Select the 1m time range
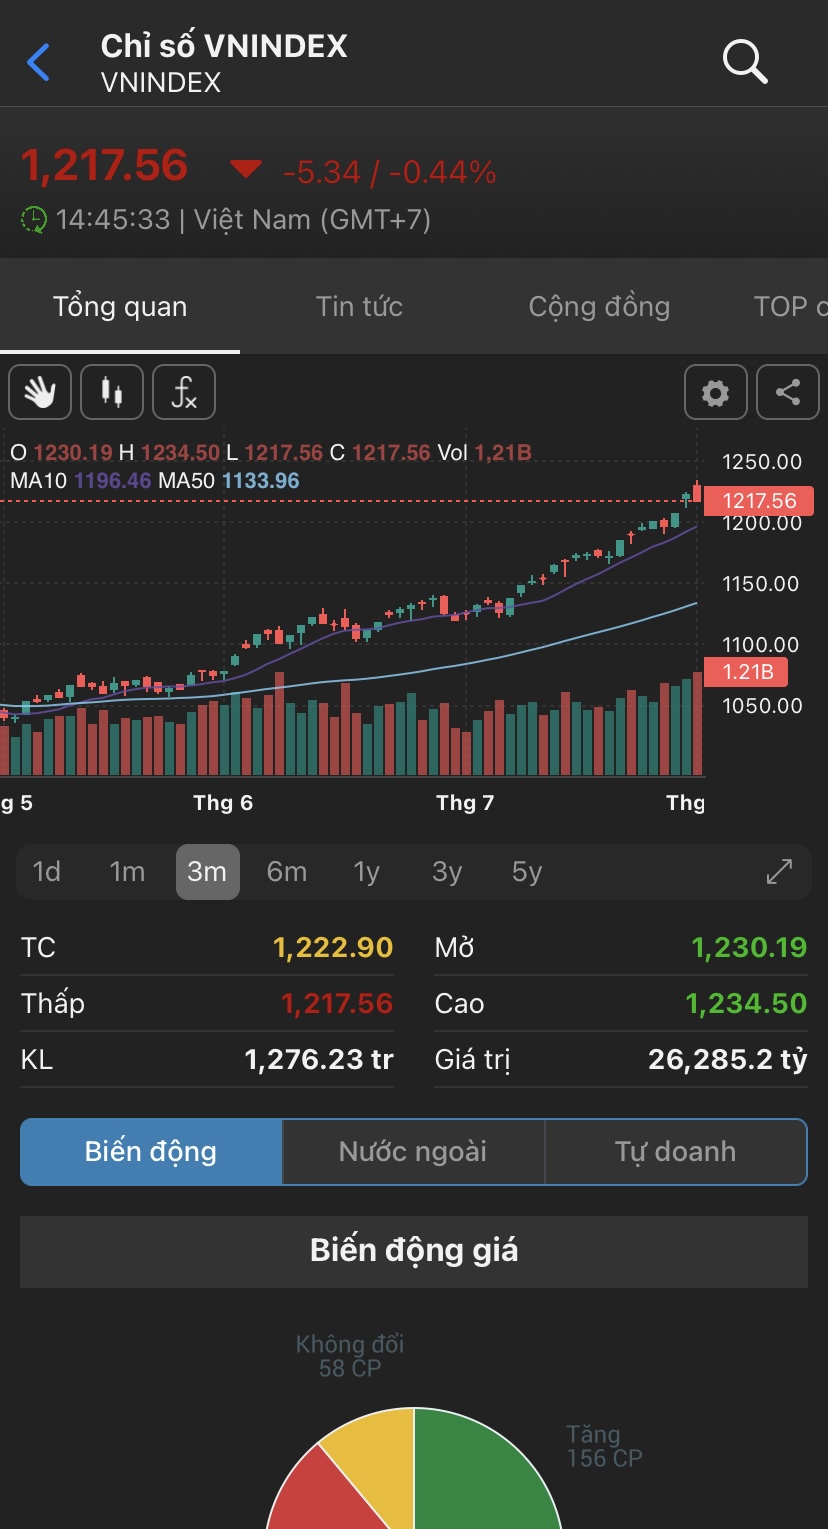The height and width of the screenshot is (1529, 828). [x=127, y=872]
